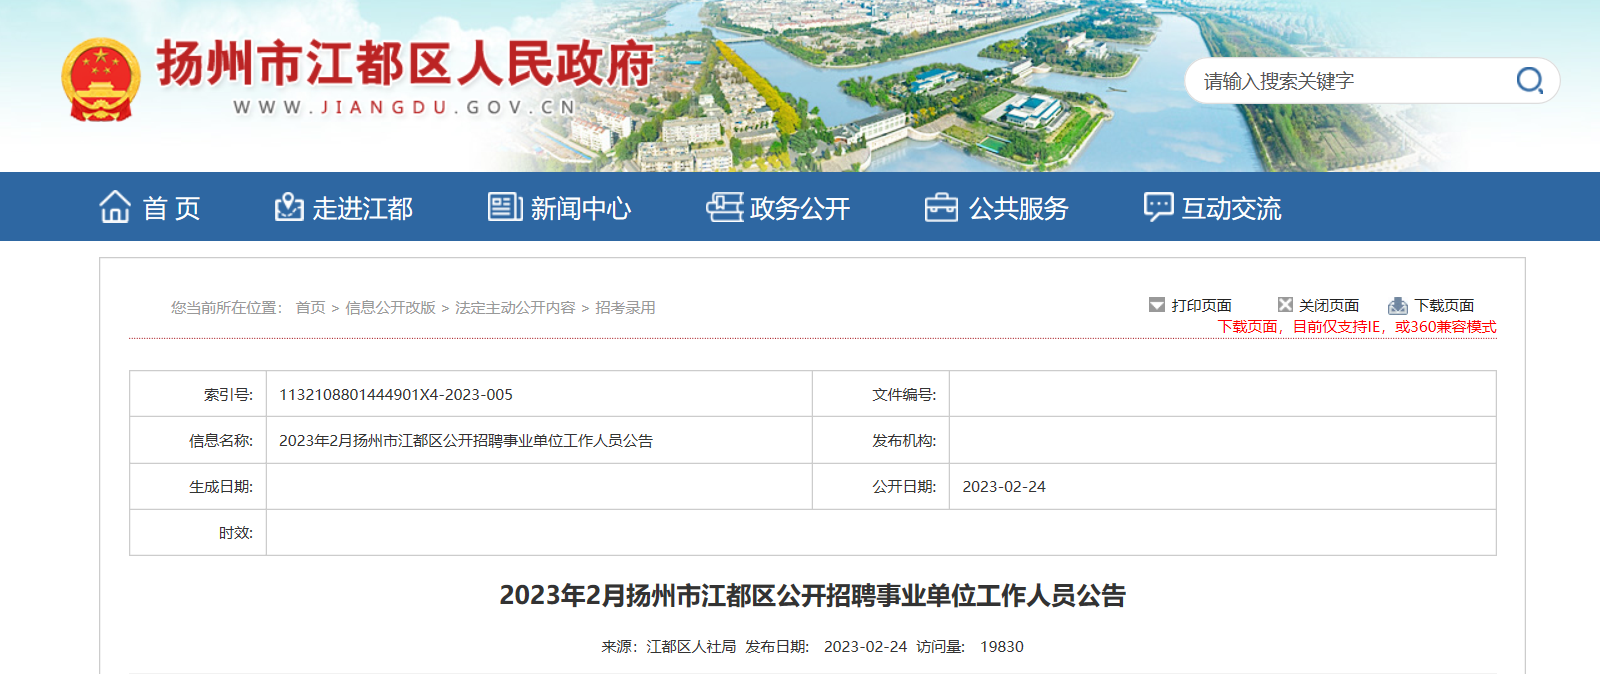This screenshot has width=1600, height=674.
Task: Click the X icon for 关闭页面
Action: tap(1285, 305)
